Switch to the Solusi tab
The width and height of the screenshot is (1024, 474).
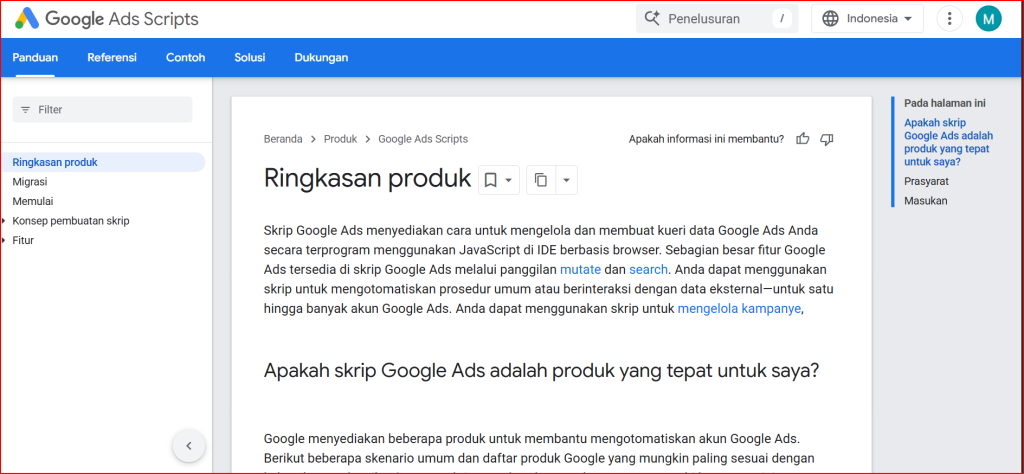pos(249,57)
